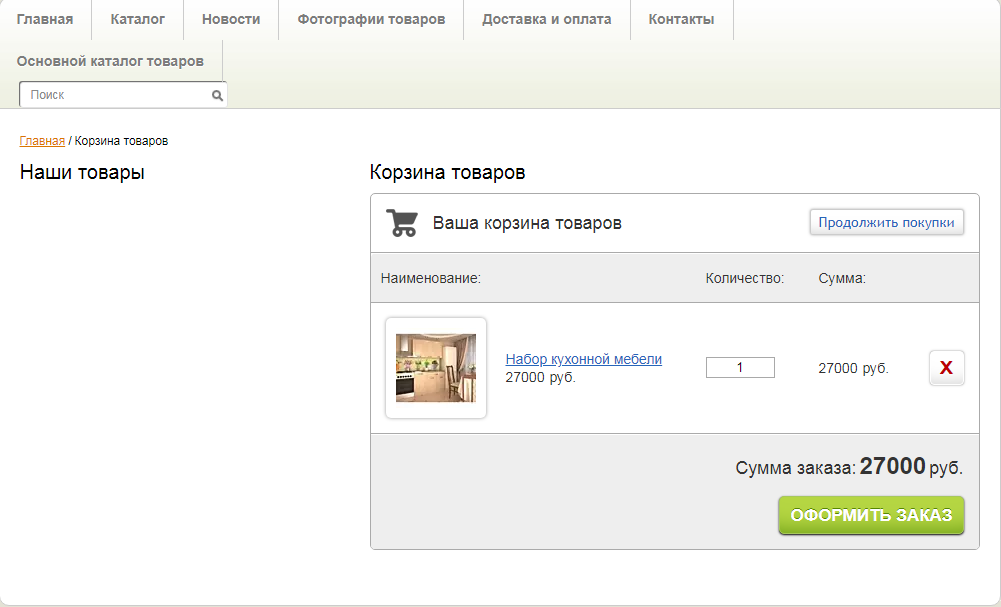Click the ОФОРМИТЬ ЗАКАЗ button
1001x607 pixels.
point(871,515)
